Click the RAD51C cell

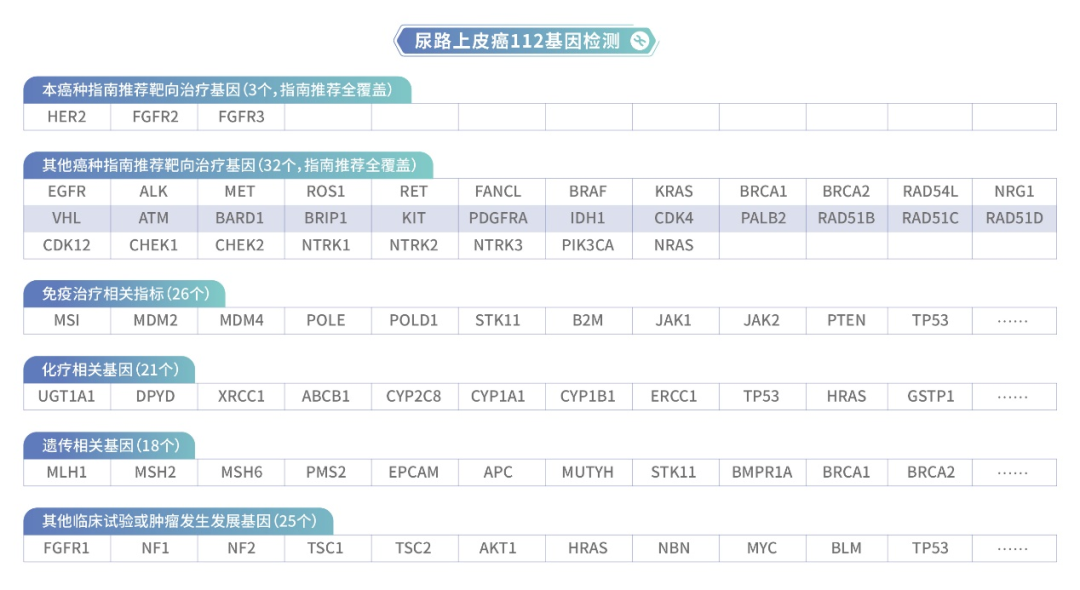pos(930,218)
